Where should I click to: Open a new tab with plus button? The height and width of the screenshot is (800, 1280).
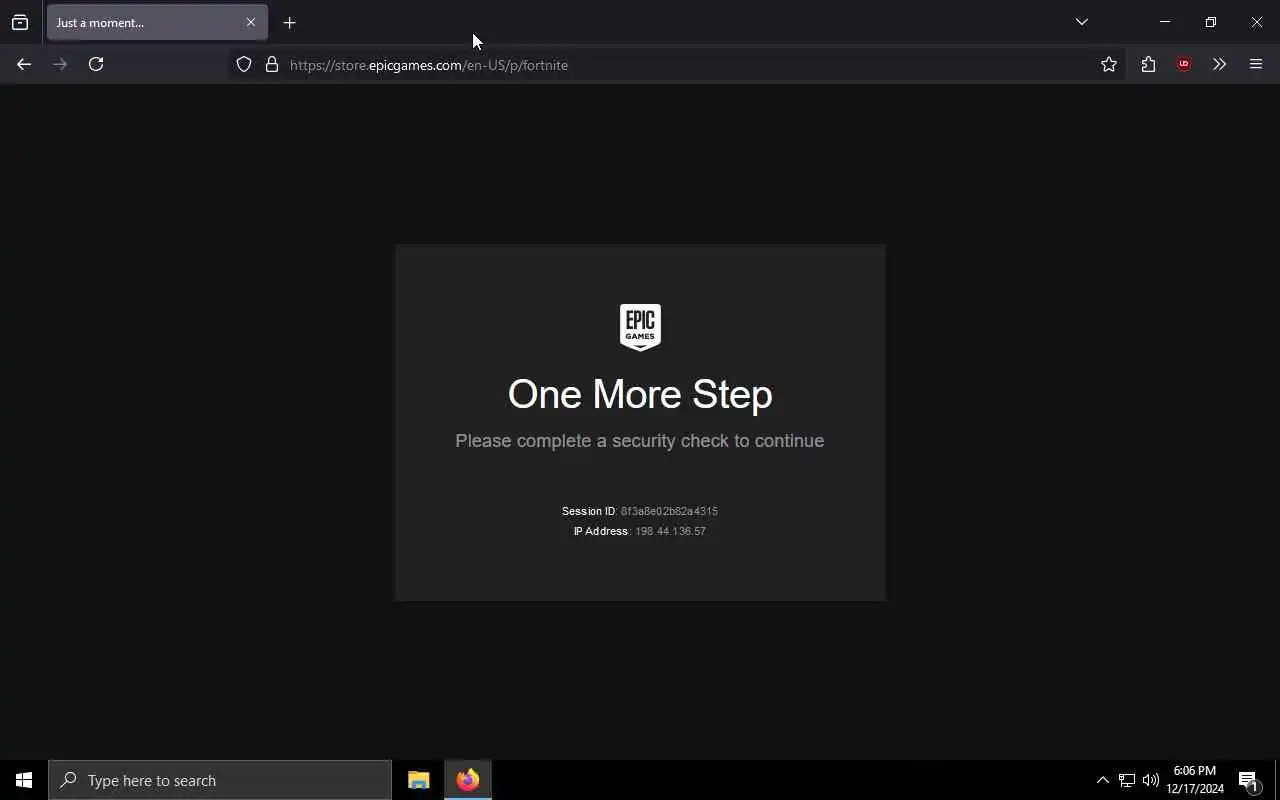[x=289, y=22]
